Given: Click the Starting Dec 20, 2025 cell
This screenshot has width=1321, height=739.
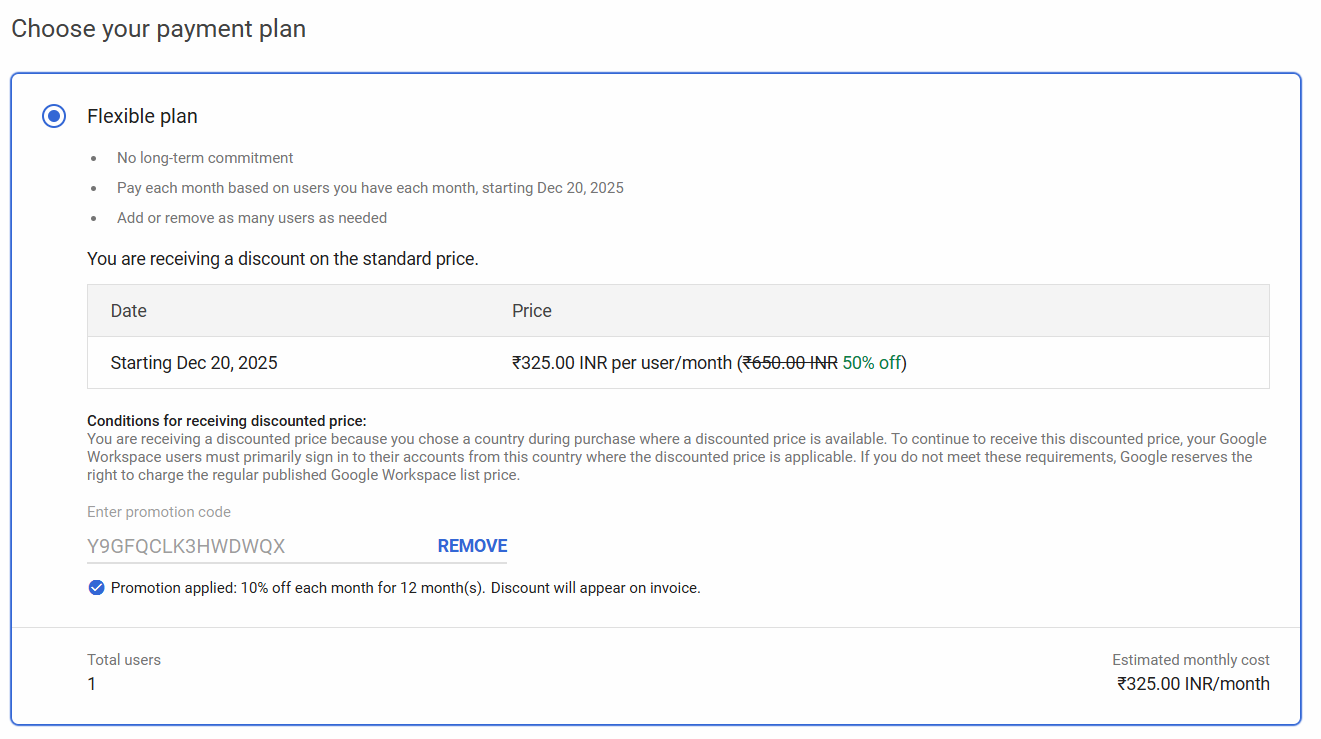Looking at the screenshot, I should 194,363.
